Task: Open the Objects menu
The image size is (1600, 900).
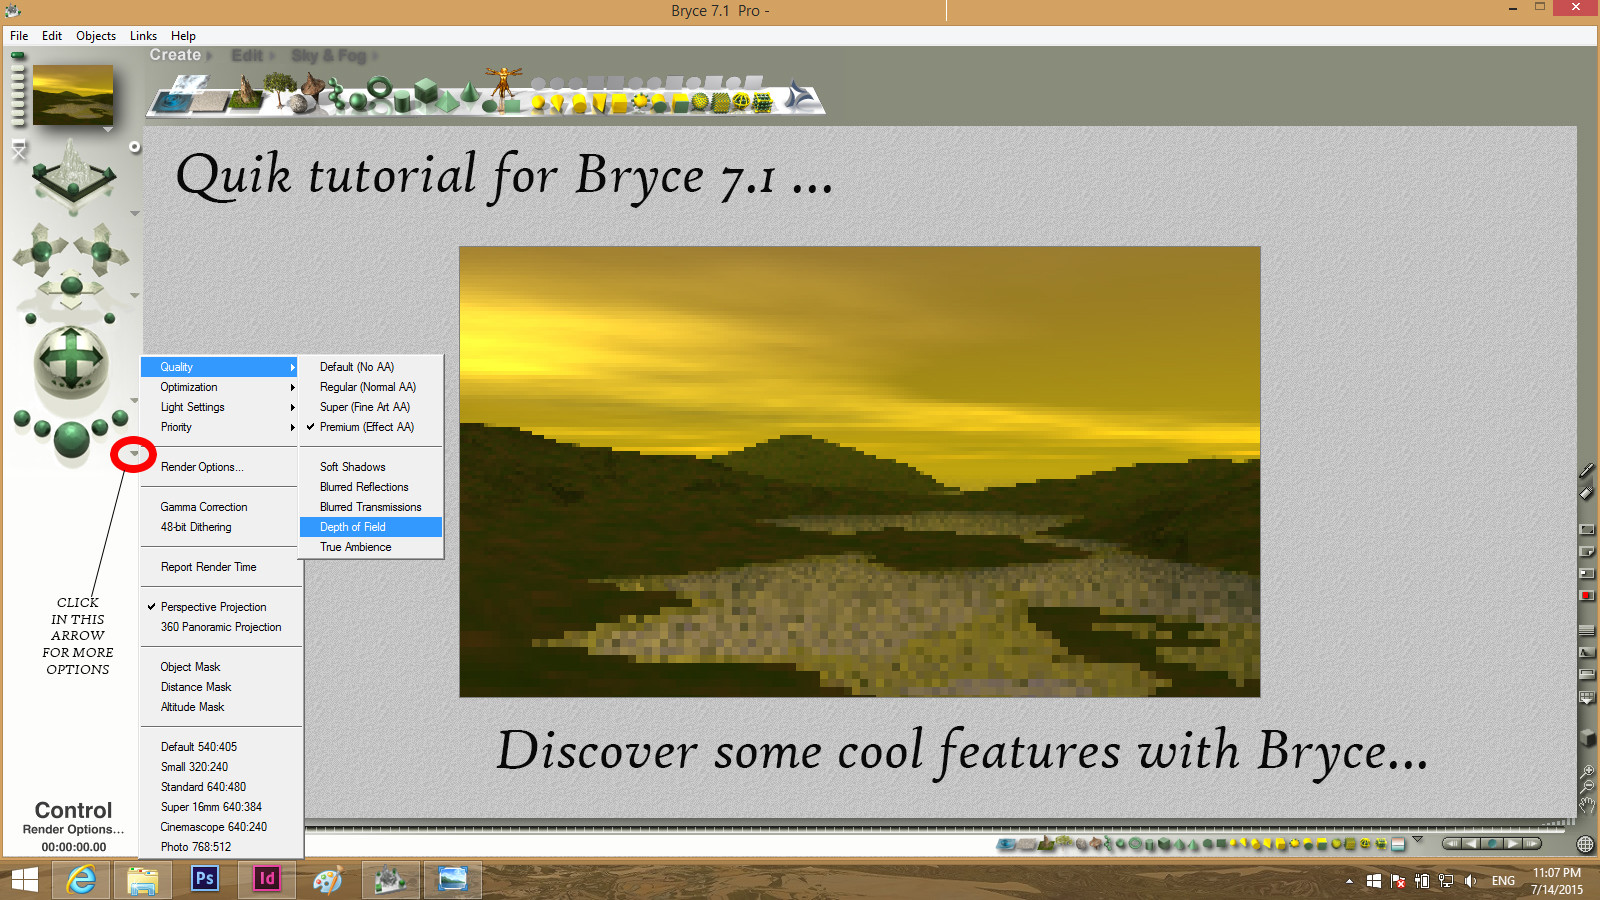Action: point(96,36)
